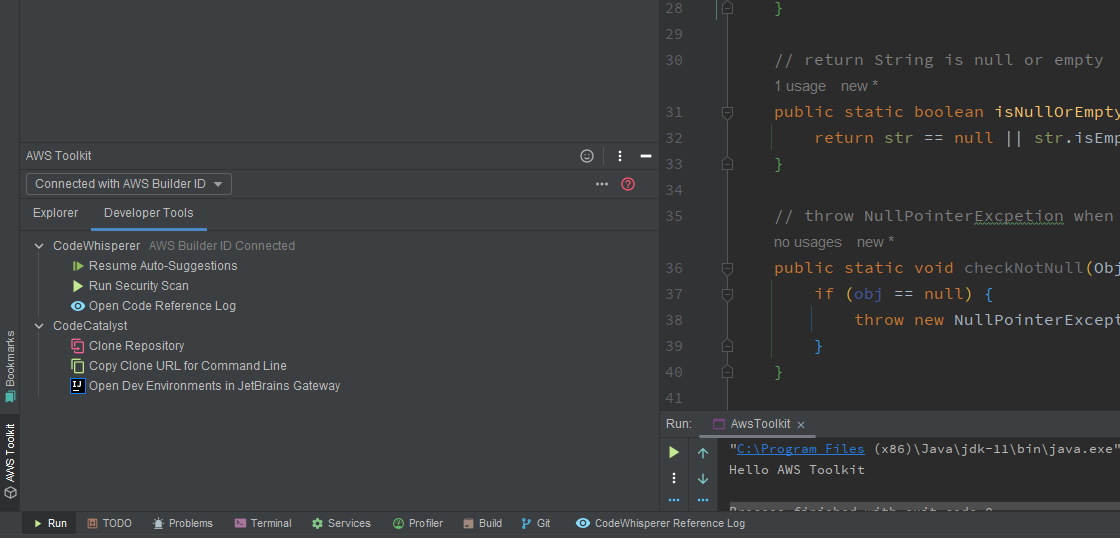The height and width of the screenshot is (538, 1120).
Task: Select Open Dev Environments in JetBrains Gateway
Action: [x=214, y=386]
